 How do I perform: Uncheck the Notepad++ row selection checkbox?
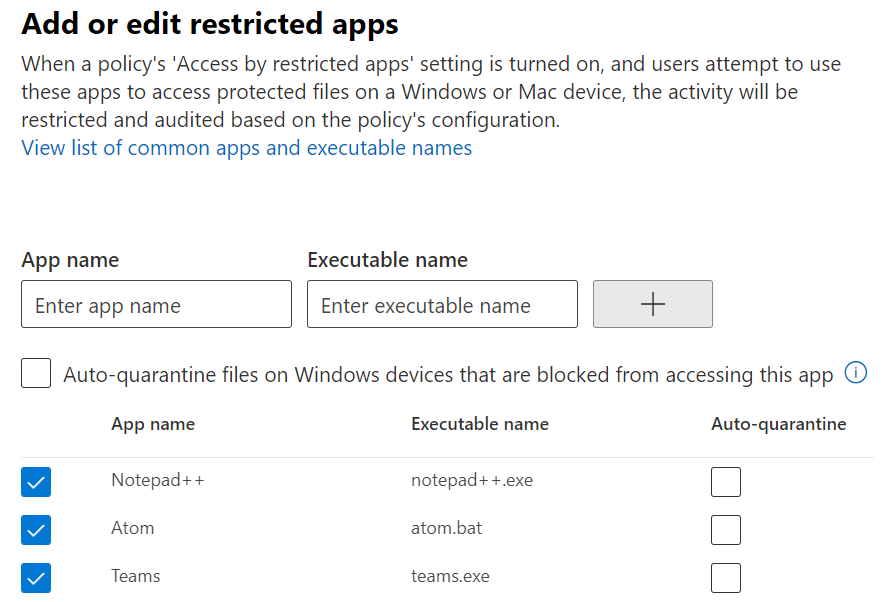36,482
